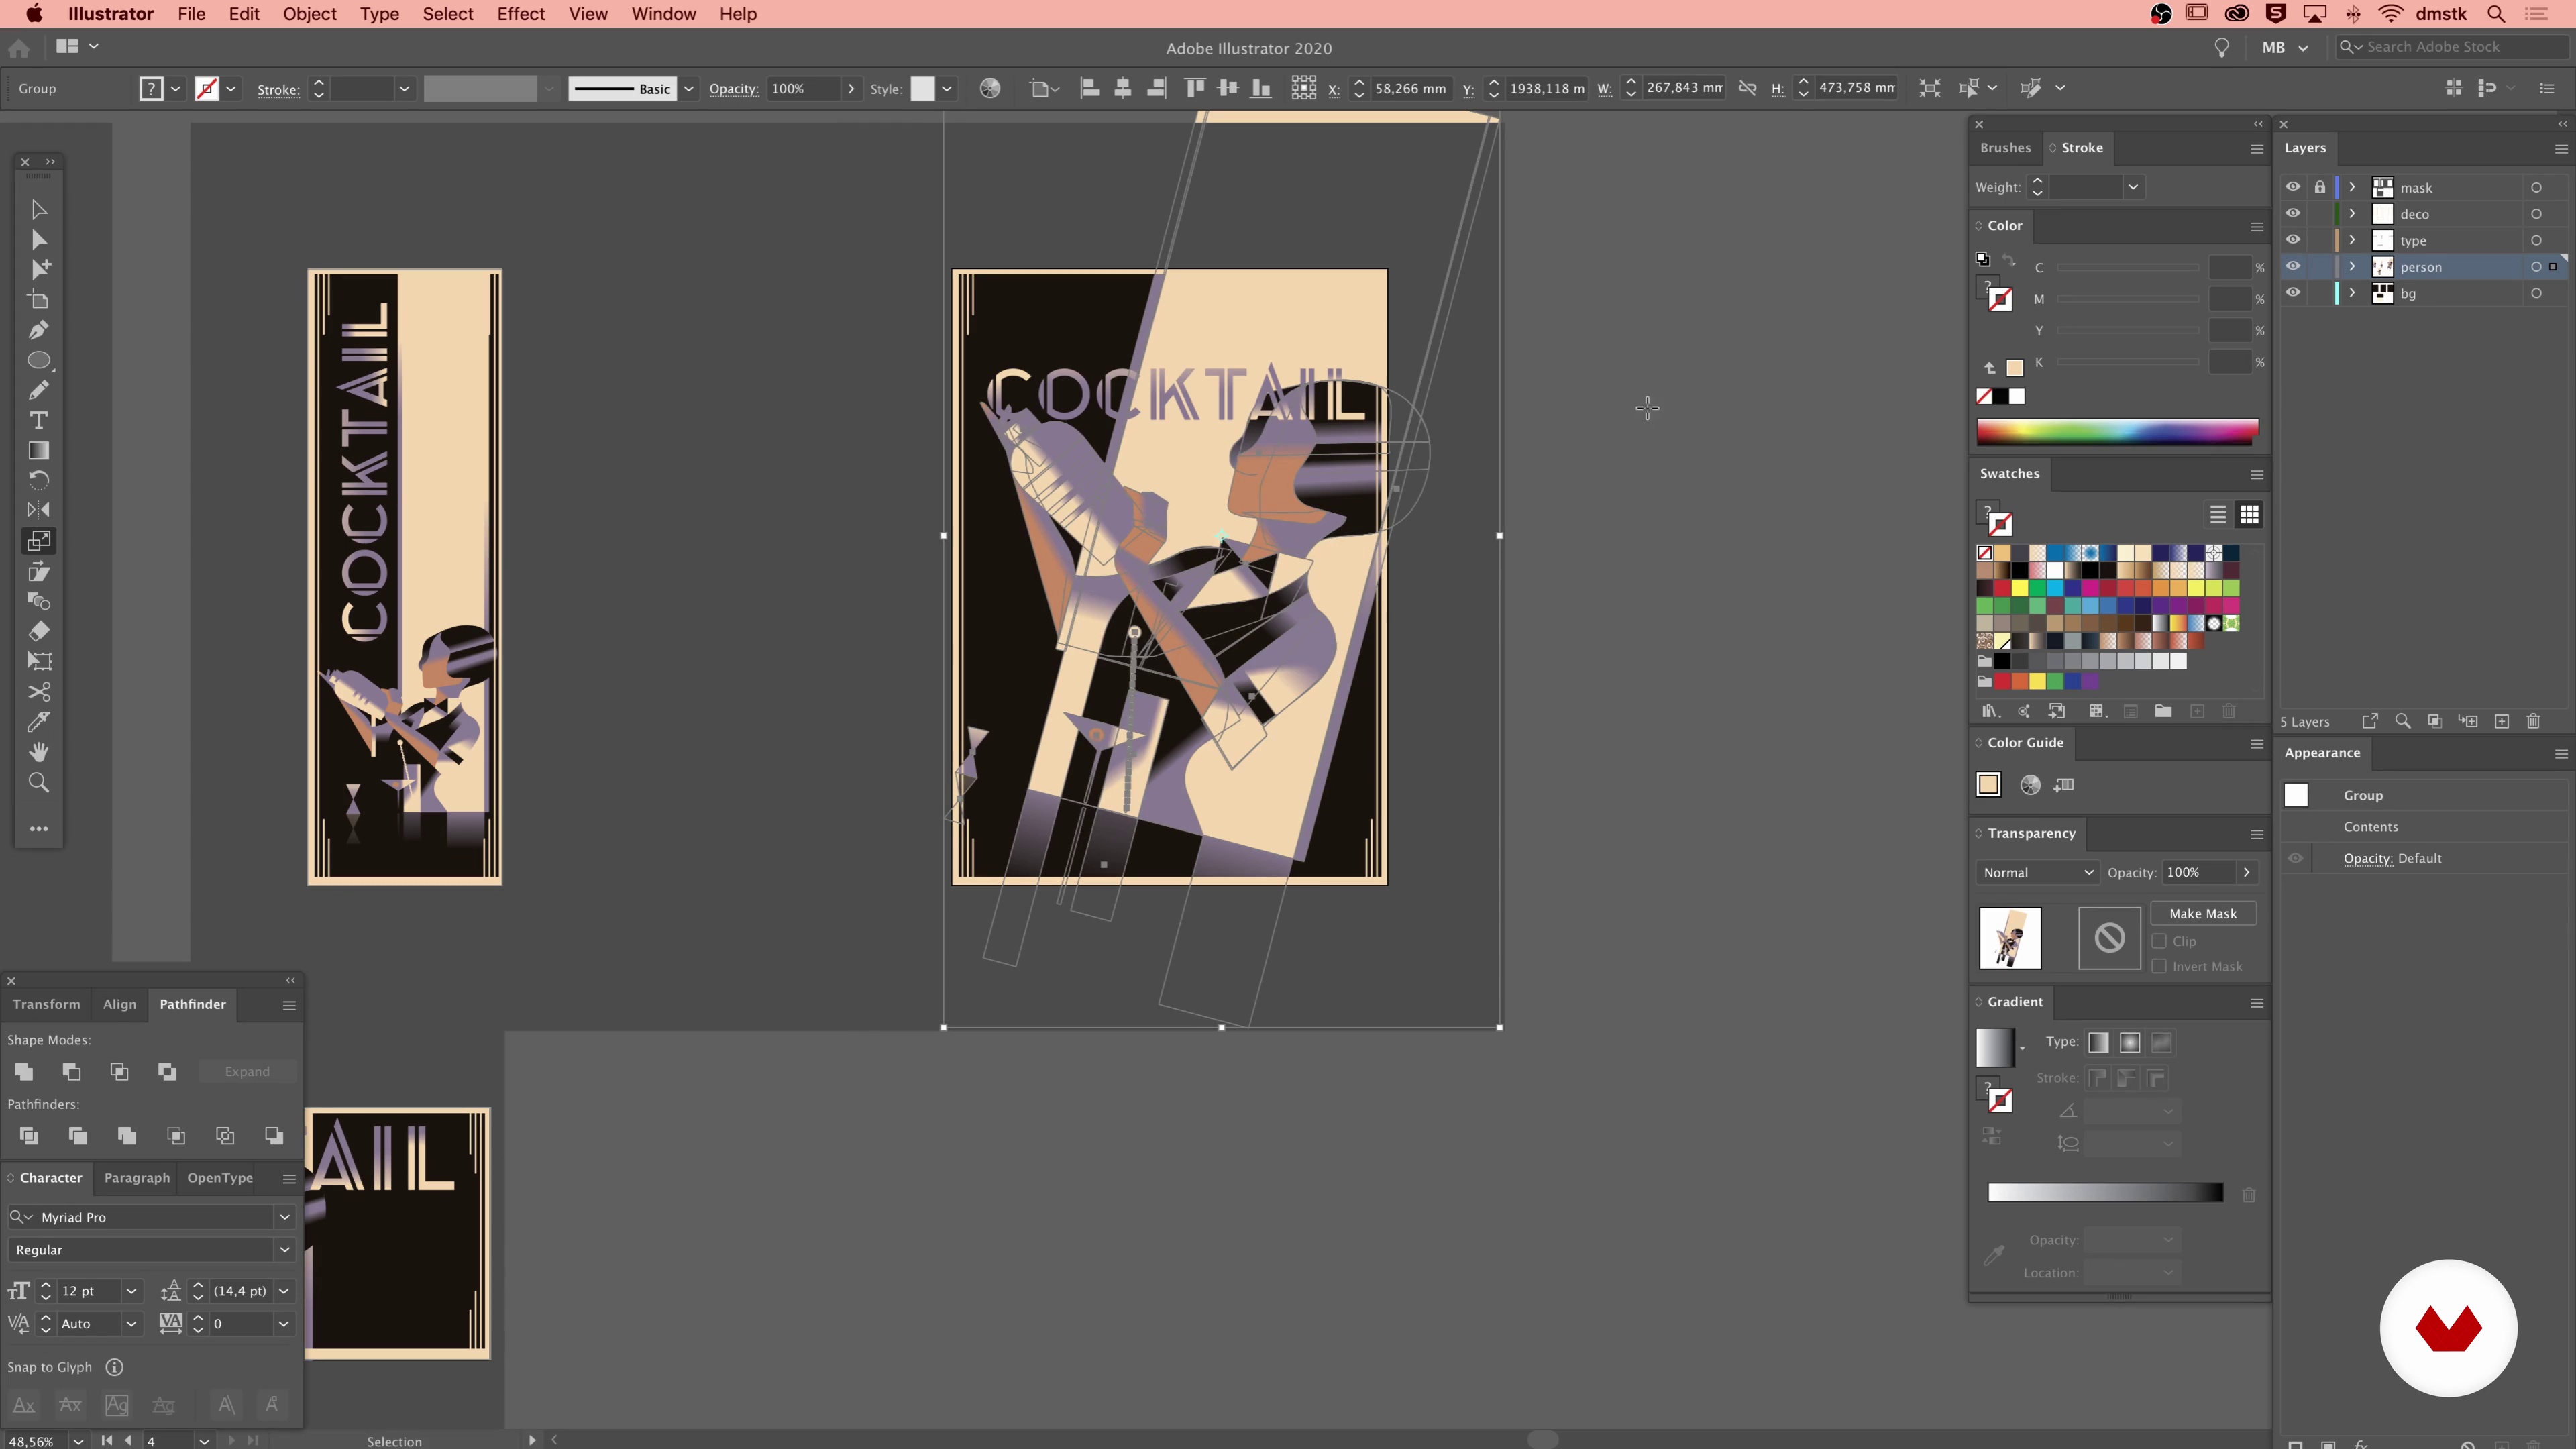The image size is (2576, 1449).
Task: Click the gradient slider bar in Gradient panel
Action: [2105, 1192]
